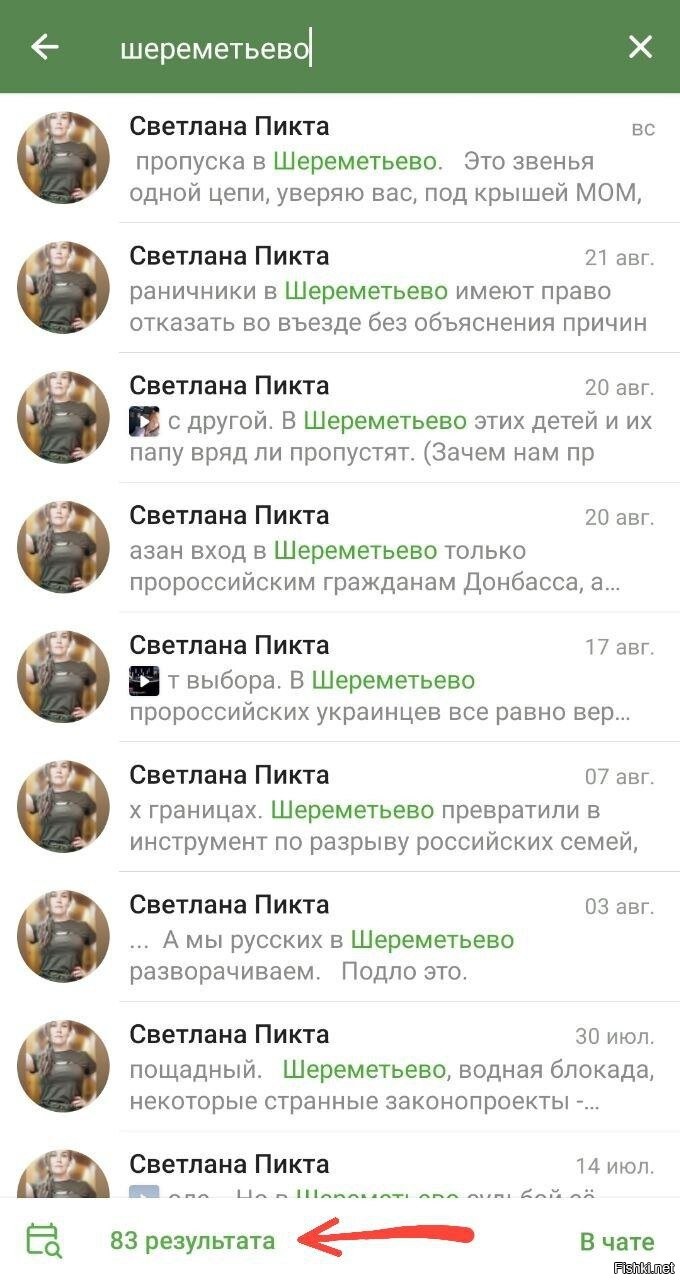Tap the video thumbnail in 20 авг. message
This screenshot has width=680, height=1280.
tap(145, 421)
